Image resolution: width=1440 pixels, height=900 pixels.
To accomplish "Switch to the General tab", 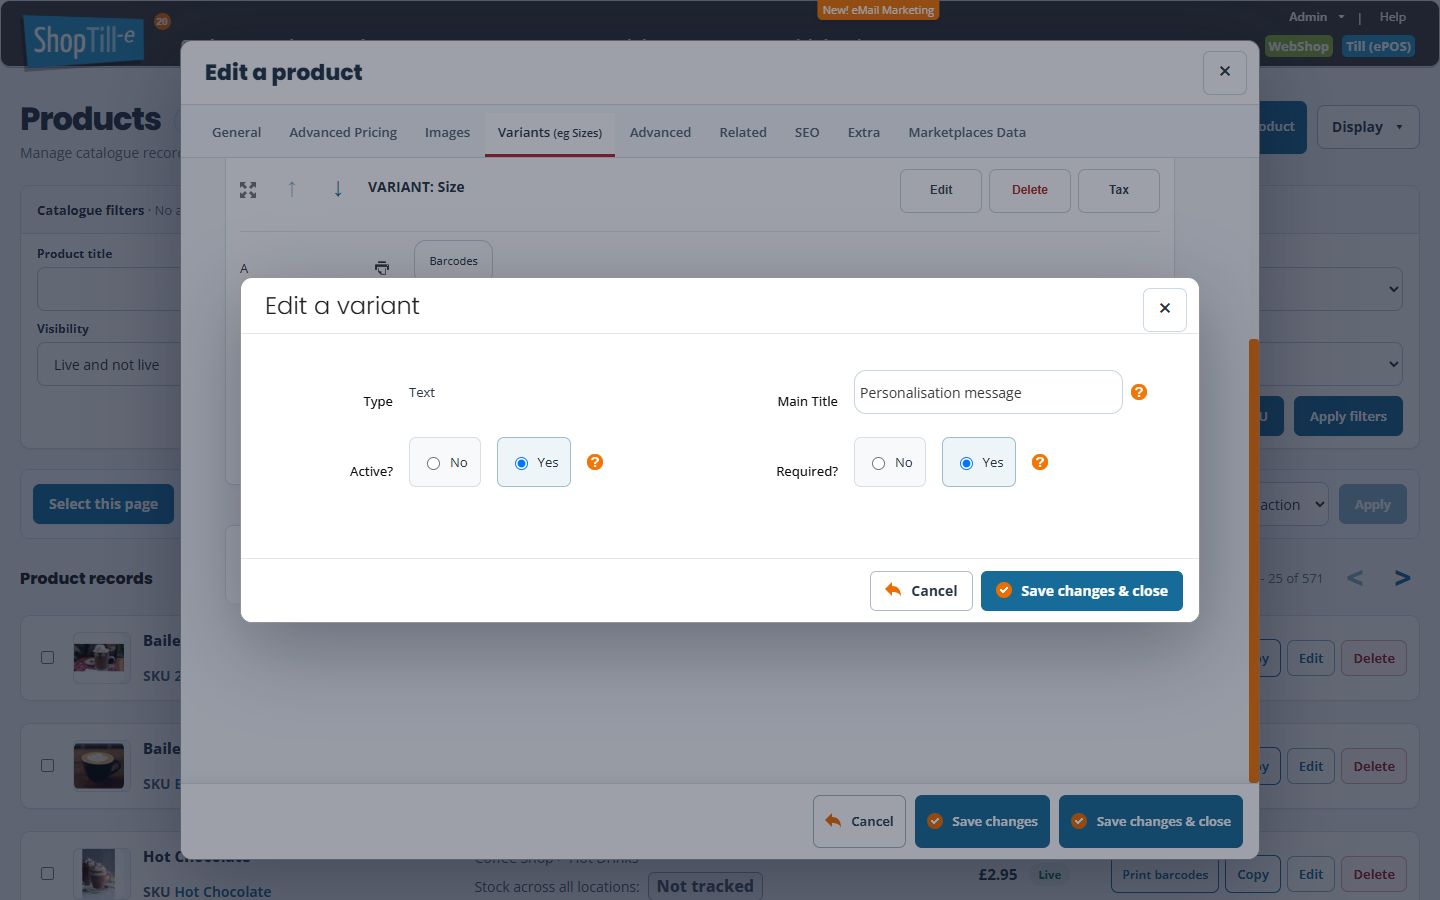I will tap(236, 132).
